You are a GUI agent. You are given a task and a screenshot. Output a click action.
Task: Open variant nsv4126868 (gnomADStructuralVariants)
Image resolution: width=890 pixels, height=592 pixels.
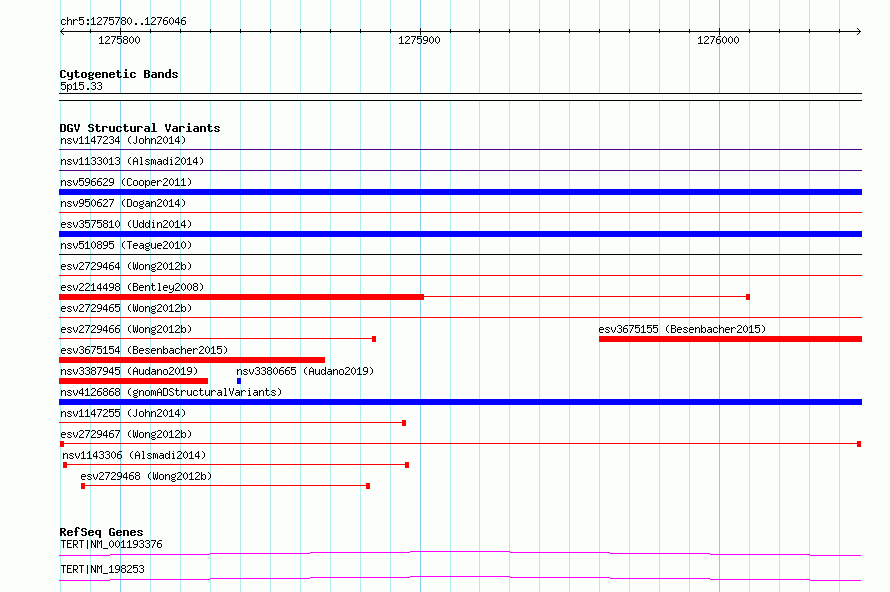[x=171, y=392]
